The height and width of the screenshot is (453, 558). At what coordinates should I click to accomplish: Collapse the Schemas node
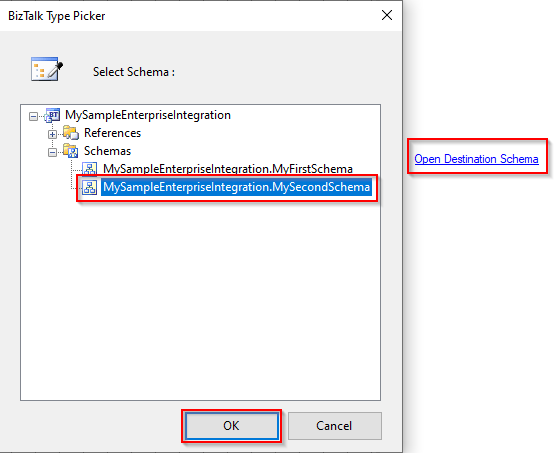[52, 153]
